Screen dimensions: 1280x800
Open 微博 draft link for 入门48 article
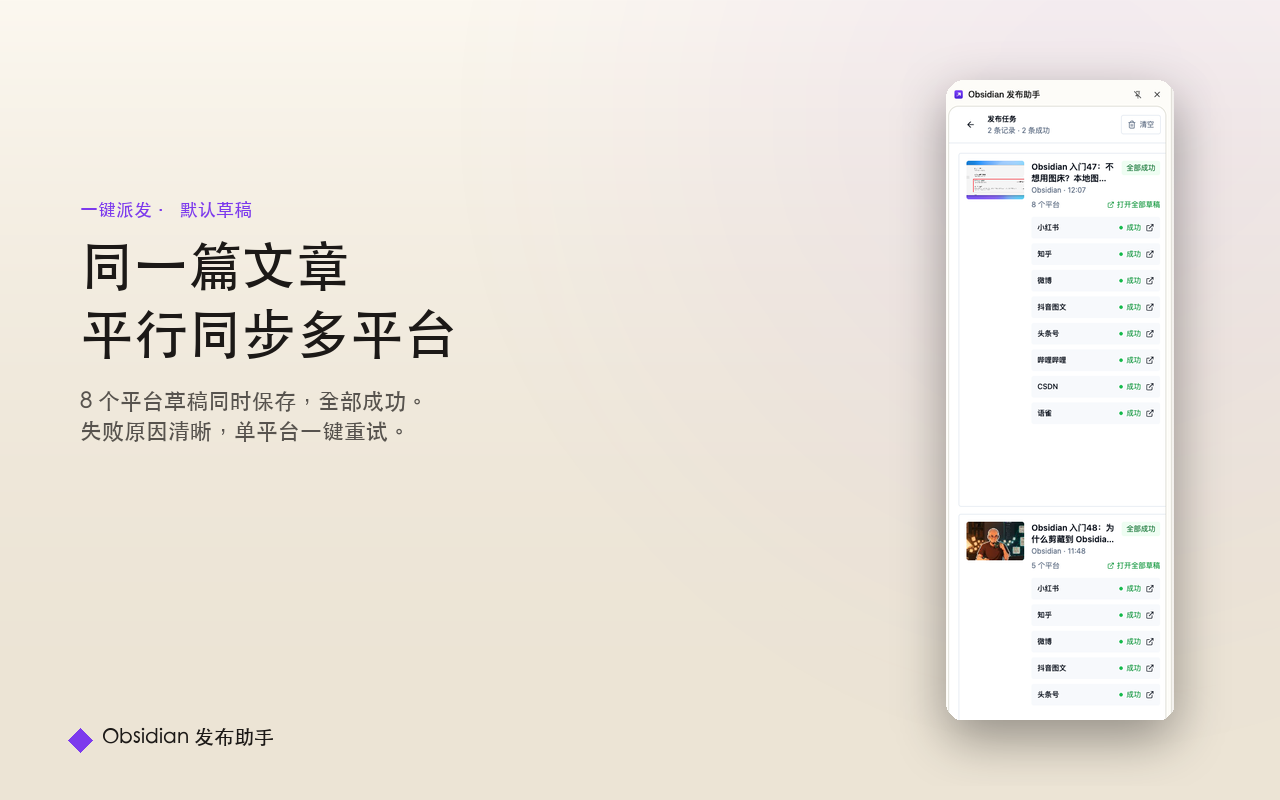[x=1150, y=642]
